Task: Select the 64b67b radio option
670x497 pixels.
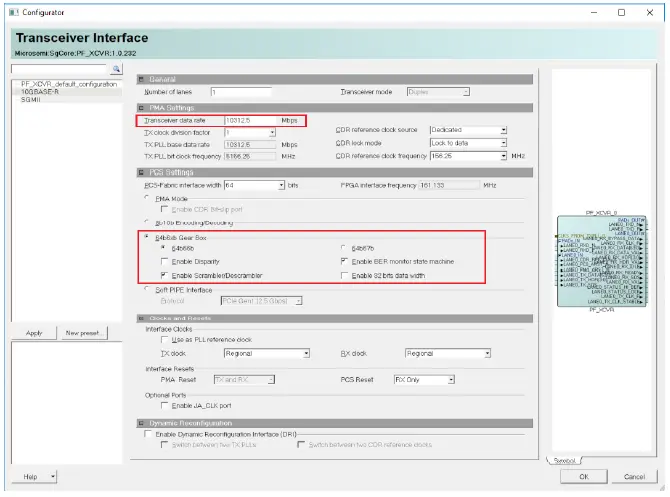Action: click(344, 248)
